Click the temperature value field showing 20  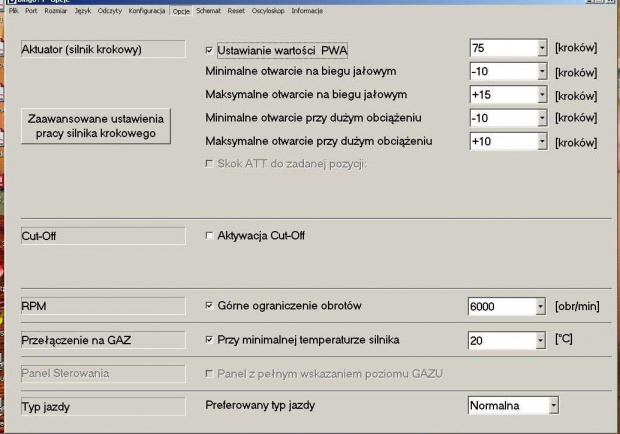[501, 340]
